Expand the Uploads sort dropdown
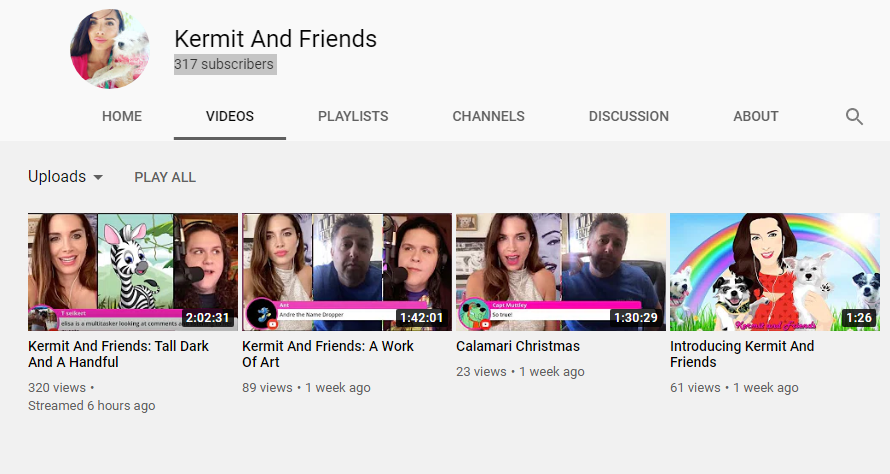This screenshot has height=474, width=890. point(66,177)
